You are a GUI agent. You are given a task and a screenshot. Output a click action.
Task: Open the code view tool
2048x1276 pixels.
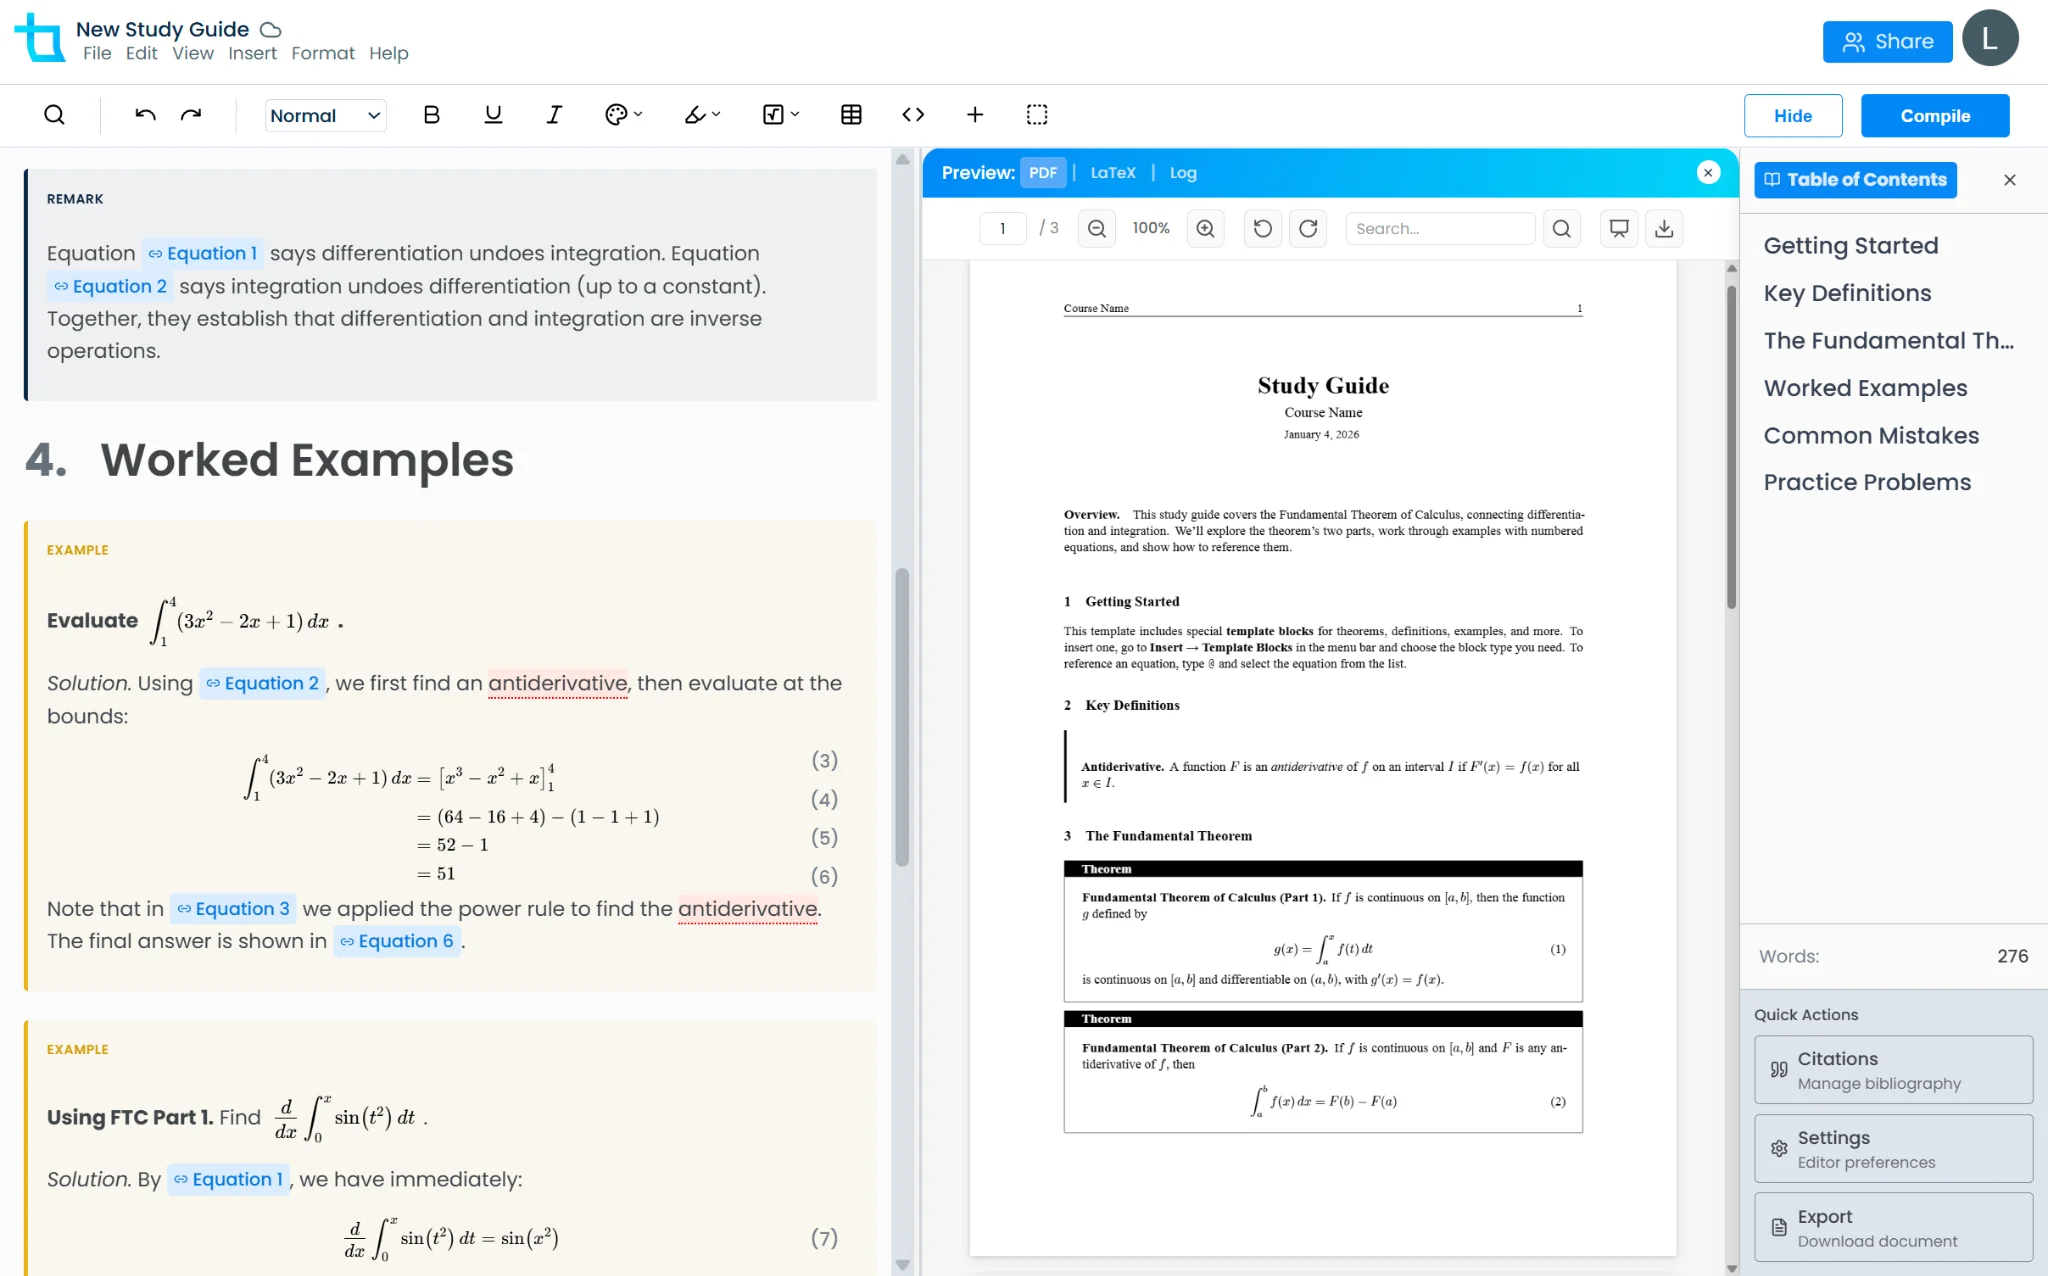(x=912, y=114)
